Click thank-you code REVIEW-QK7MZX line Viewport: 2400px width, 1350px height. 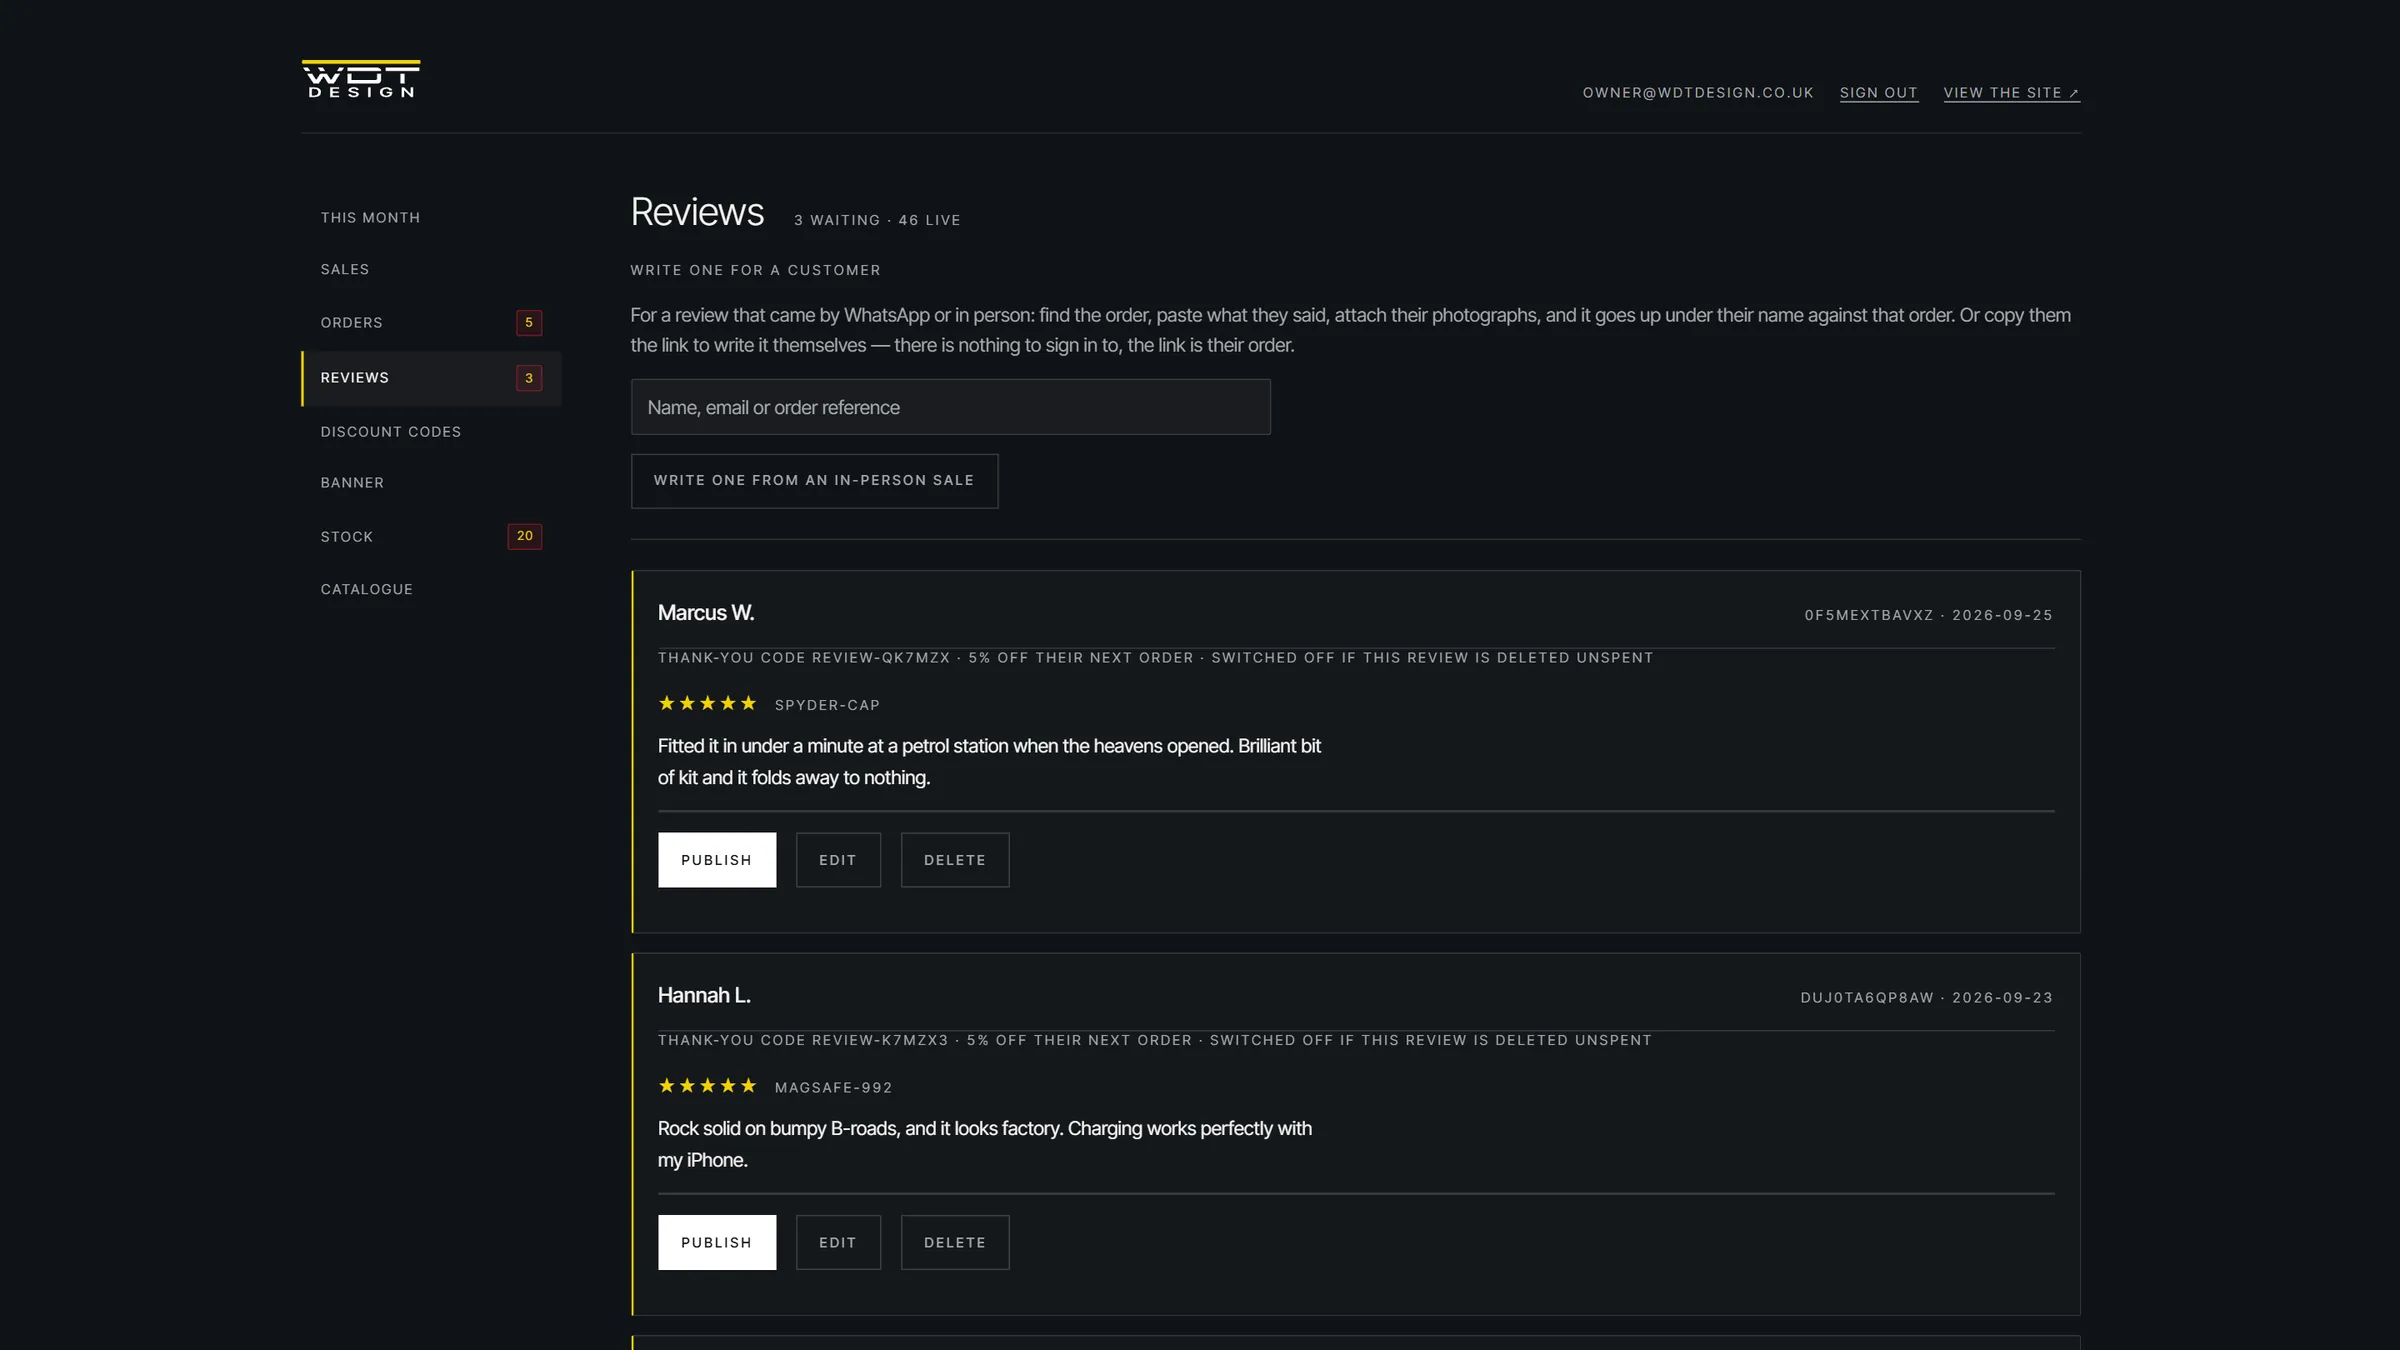pyautogui.click(x=1155, y=658)
